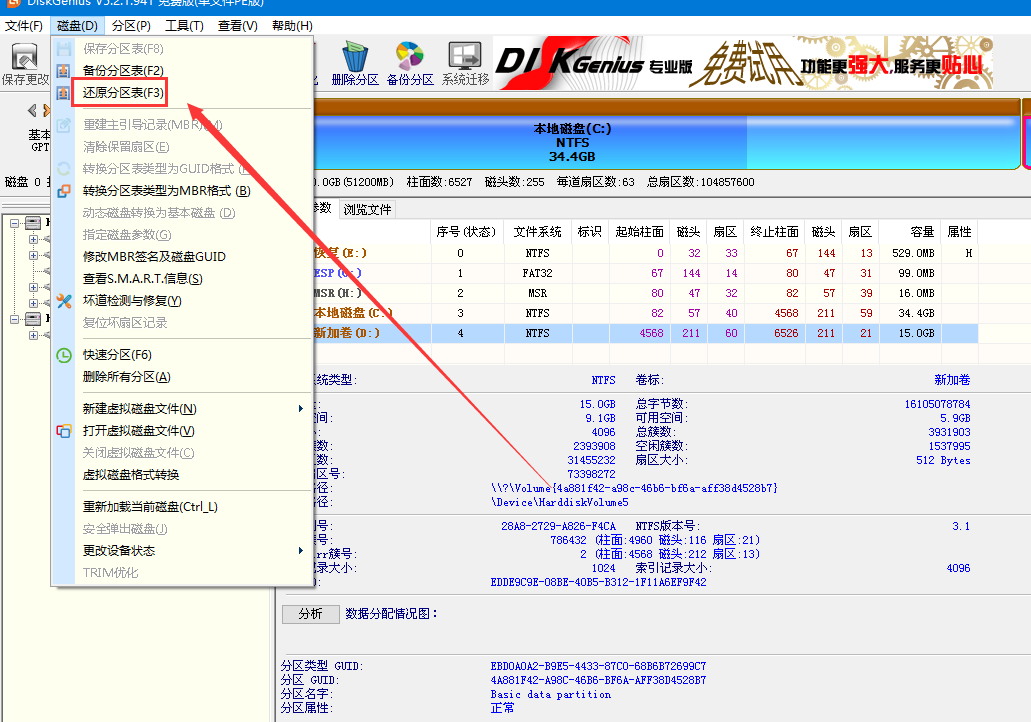Collapse the first hard disk tree node
The height and width of the screenshot is (722, 1031).
(14, 223)
